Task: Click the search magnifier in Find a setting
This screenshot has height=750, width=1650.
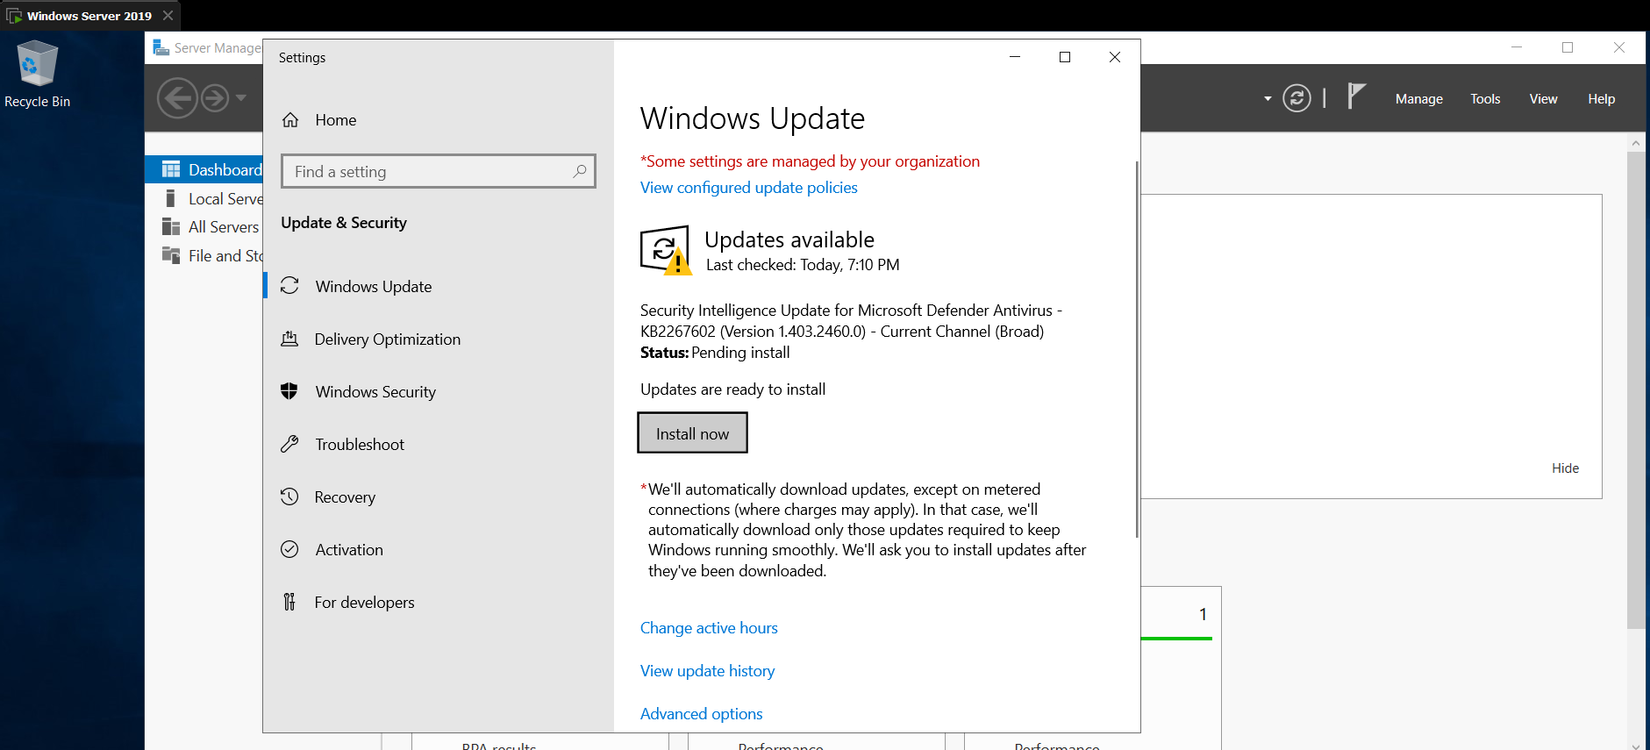Action: 579,171
